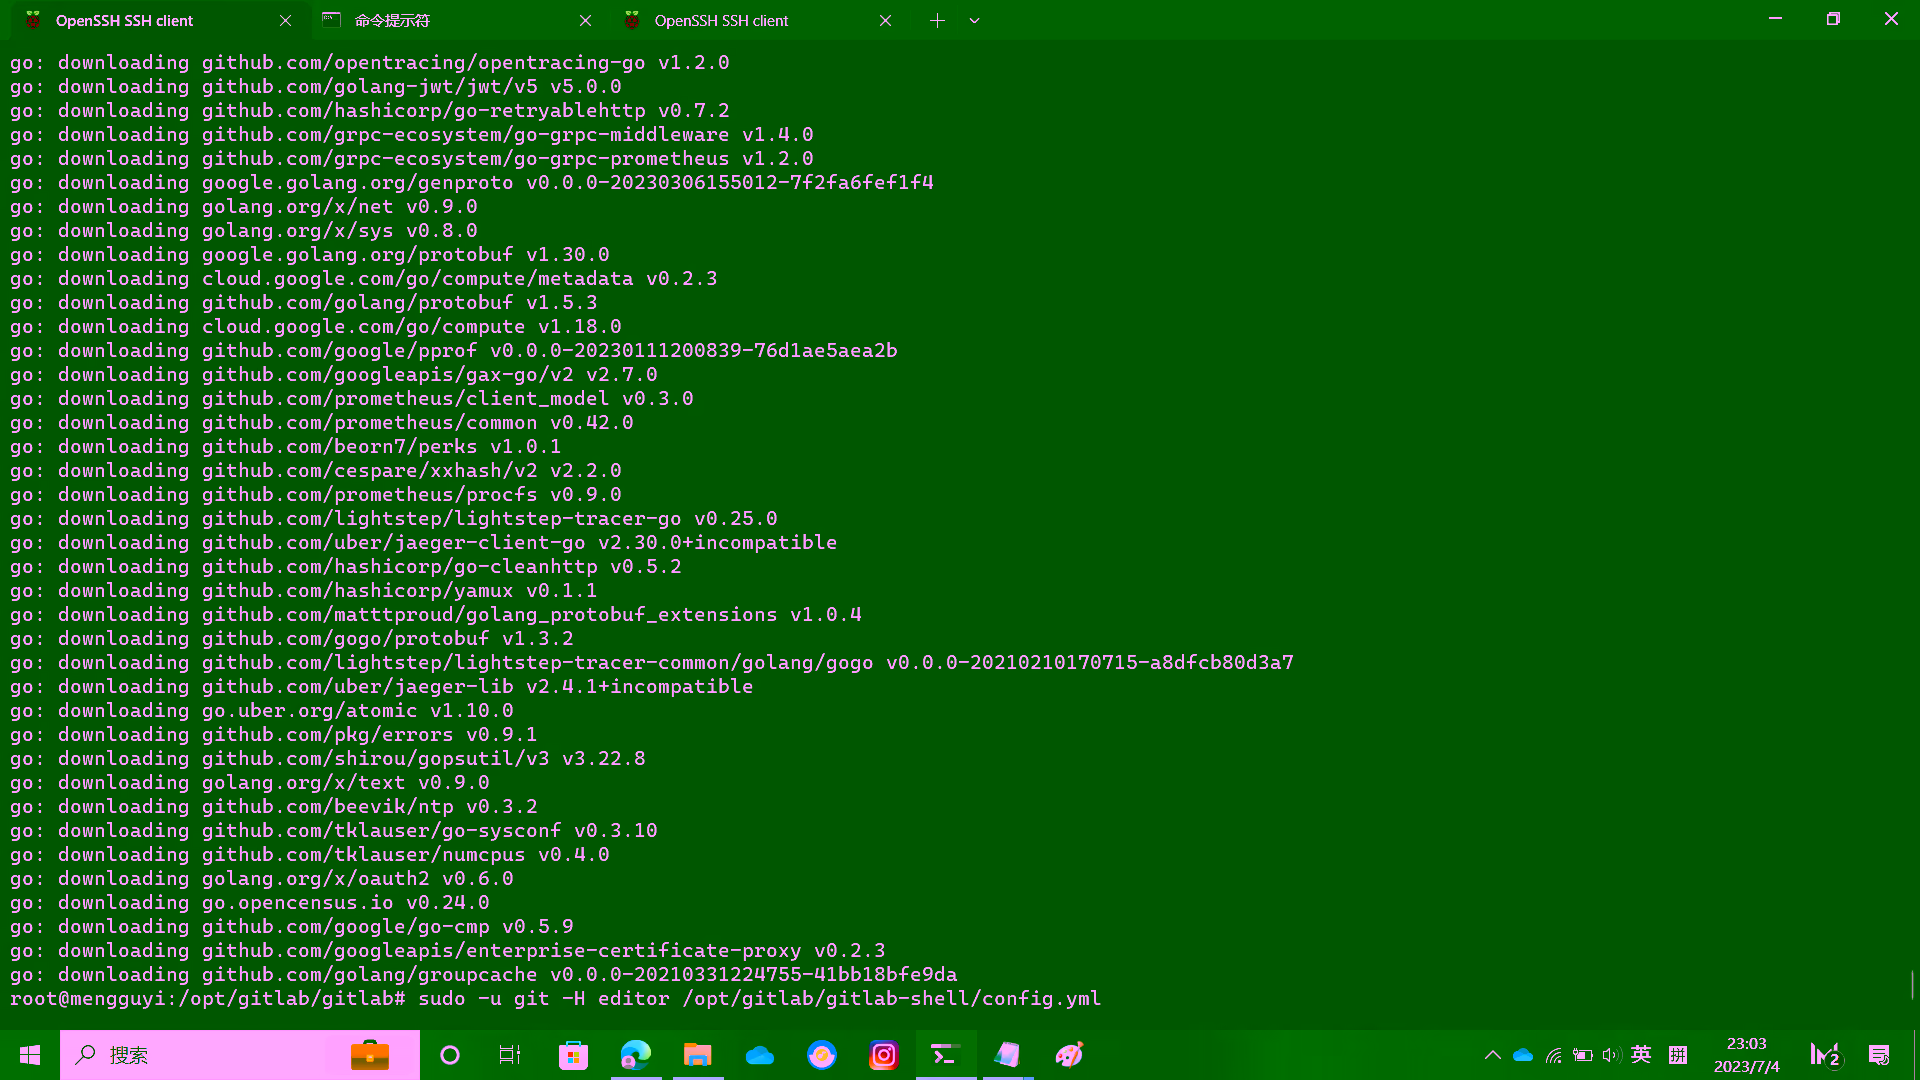Close the 命令提示符 tab
Screen dimensions: 1920x1080
[x=585, y=20]
